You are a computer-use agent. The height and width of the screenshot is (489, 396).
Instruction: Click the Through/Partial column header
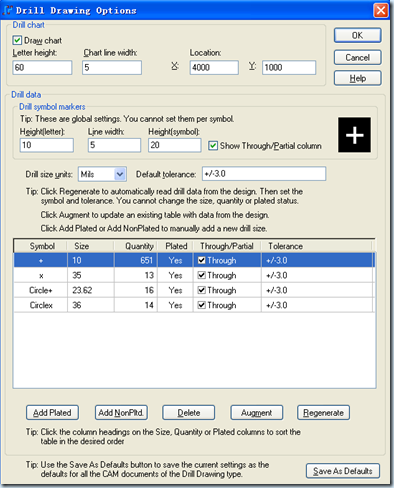[x=227, y=246]
